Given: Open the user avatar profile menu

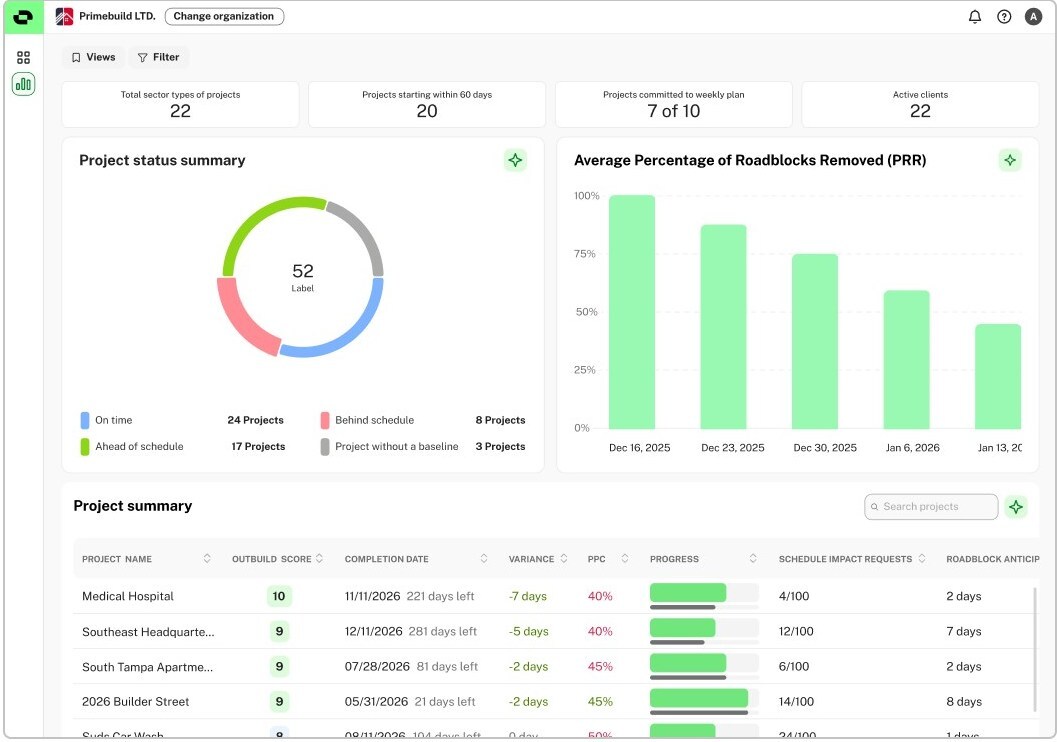Looking at the screenshot, I should pyautogui.click(x=1034, y=17).
